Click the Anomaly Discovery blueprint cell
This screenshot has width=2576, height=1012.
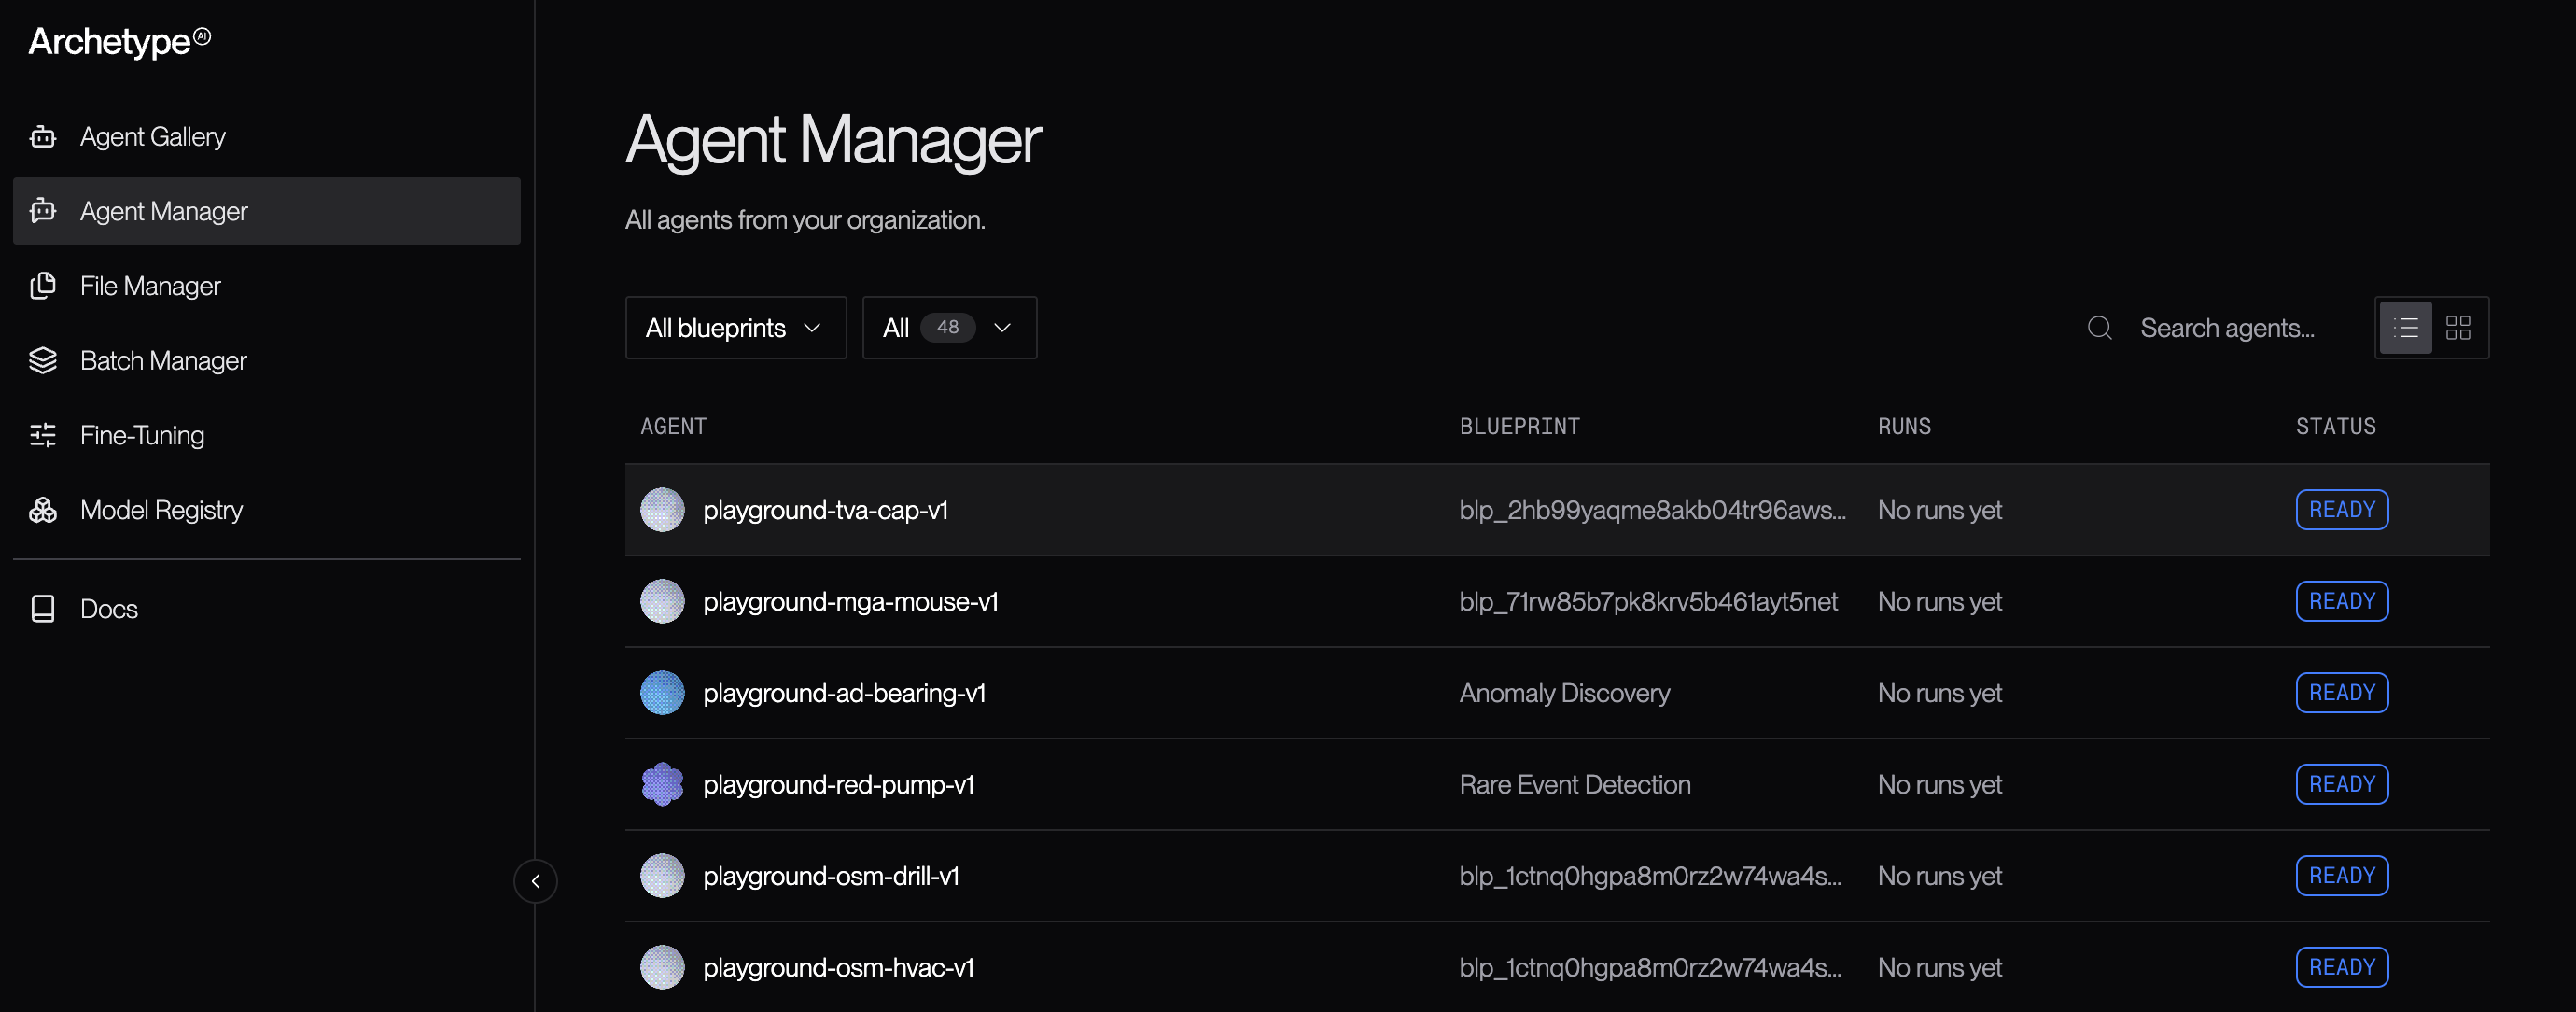[x=1564, y=693]
